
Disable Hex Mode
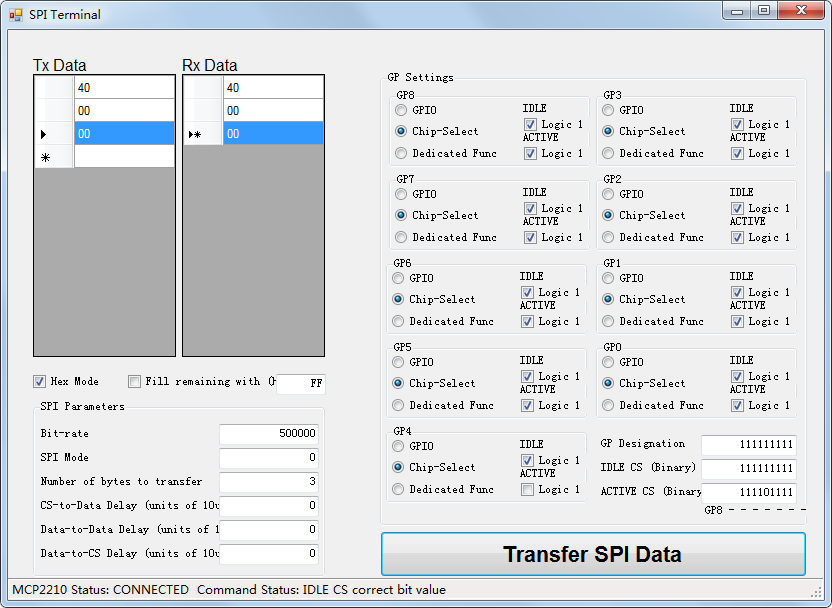(39, 381)
